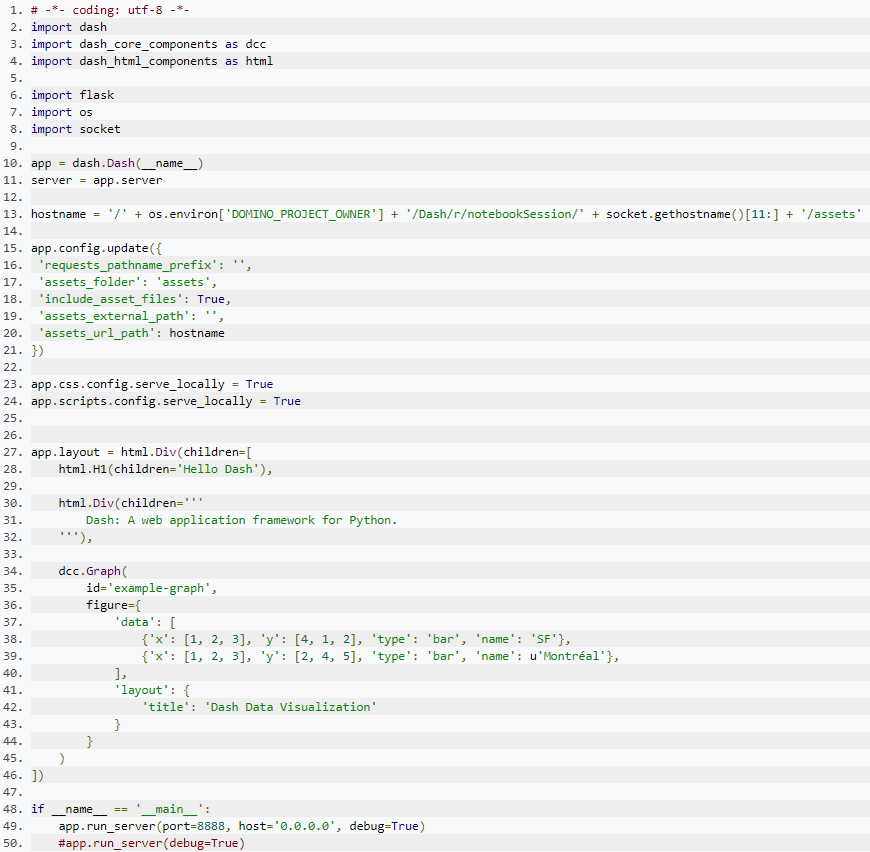Click 'Hello Dash' string on line 28
Image resolution: width=870 pixels, height=852 pixels.
coord(218,469)
